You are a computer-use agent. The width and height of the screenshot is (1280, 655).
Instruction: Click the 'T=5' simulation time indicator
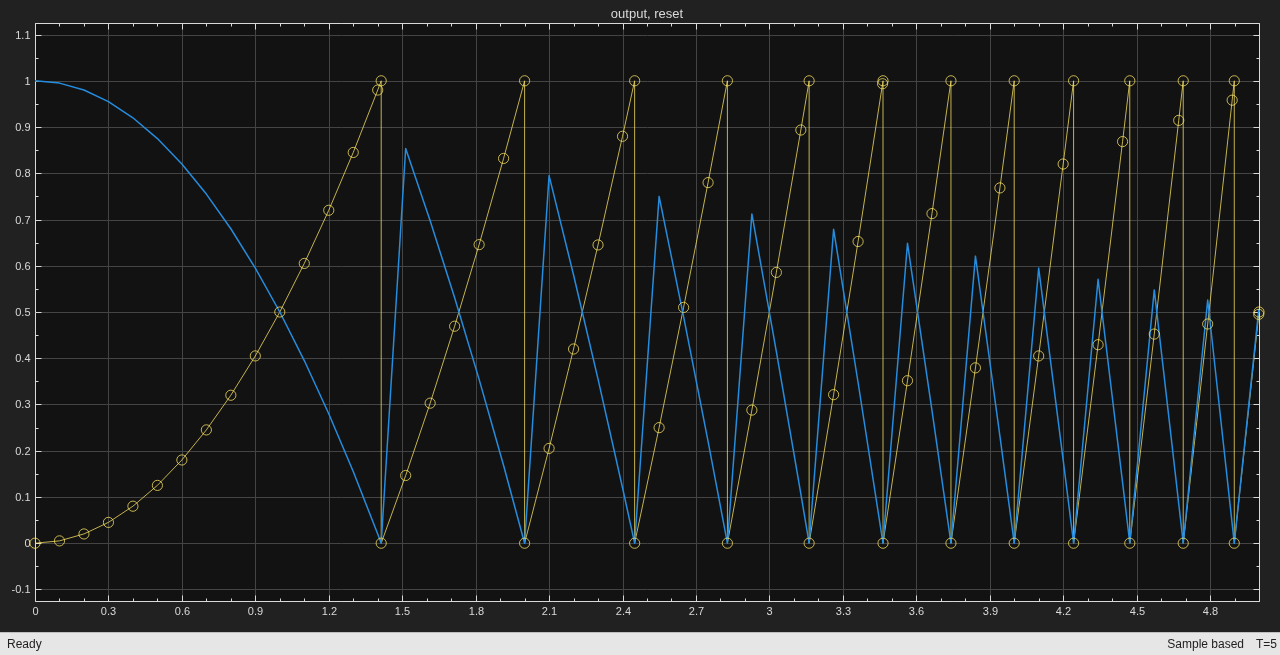click(x=1266, y=644)
